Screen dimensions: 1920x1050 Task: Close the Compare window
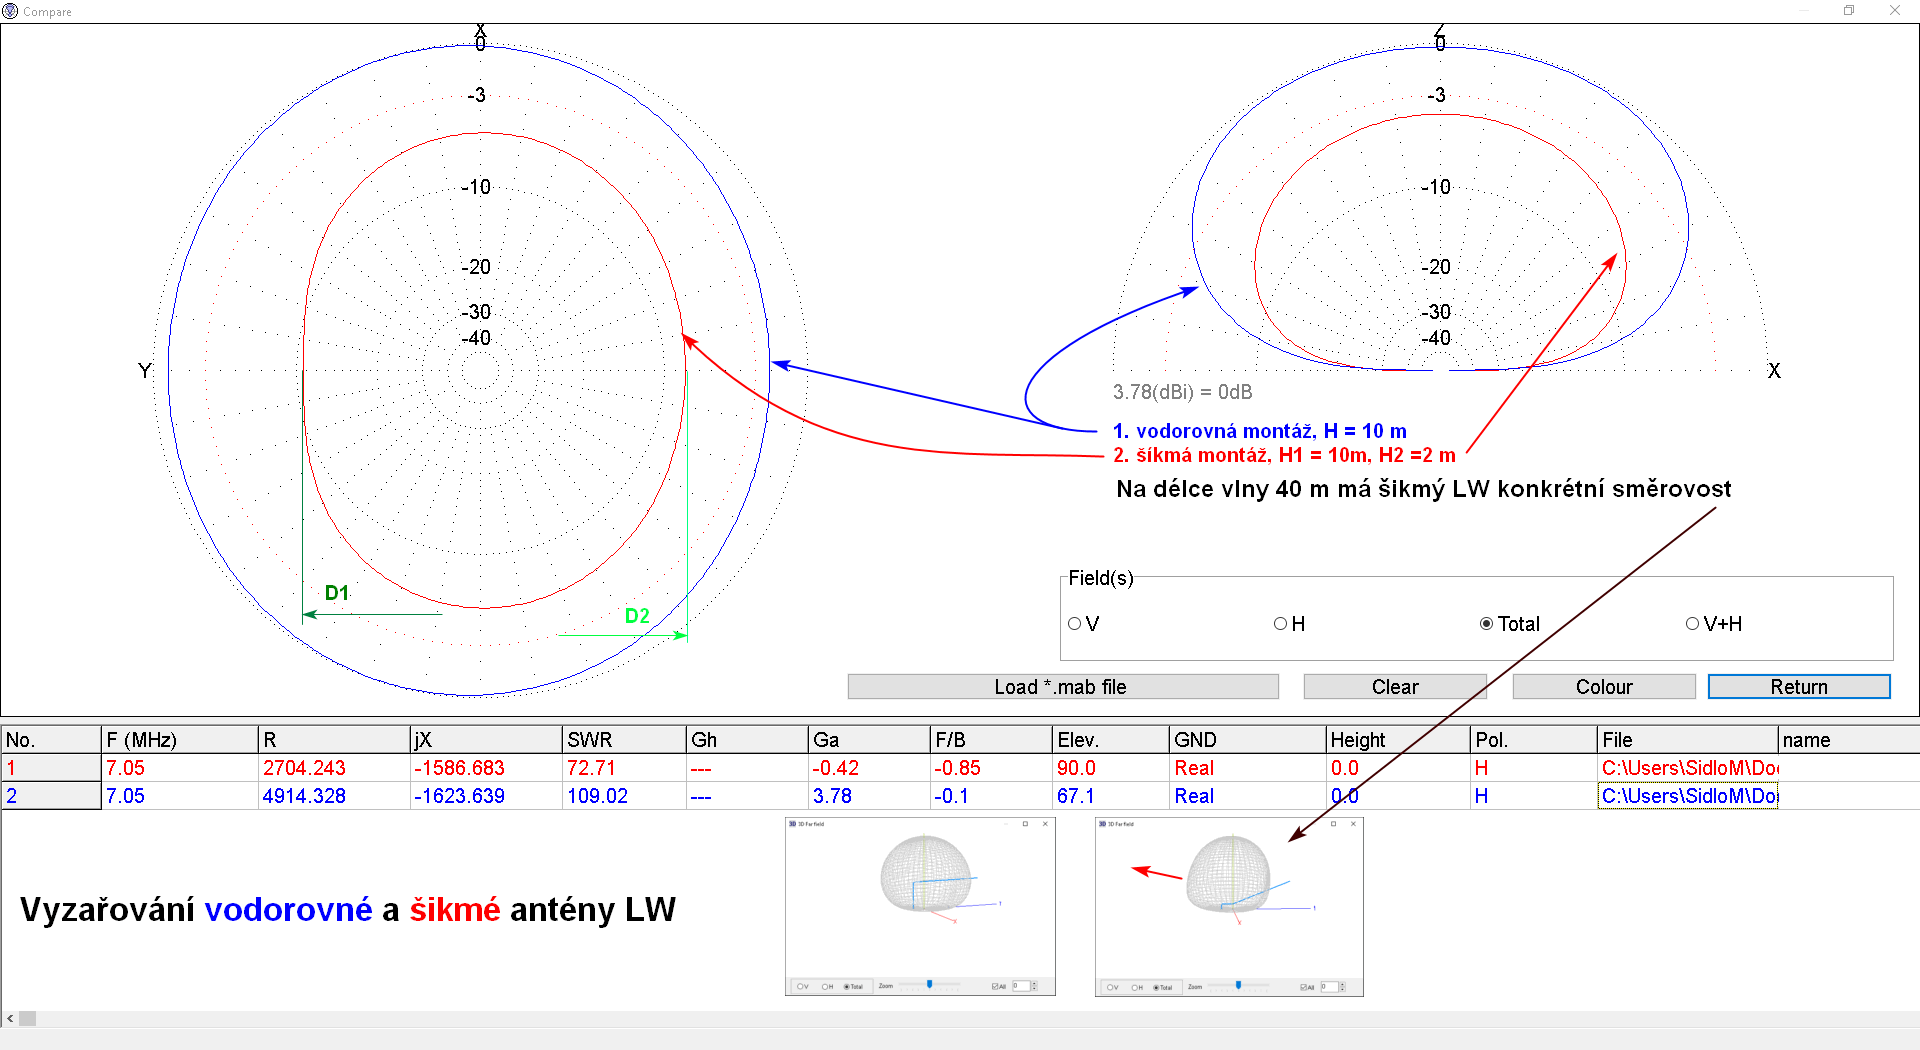click(x=1894, y=11)
